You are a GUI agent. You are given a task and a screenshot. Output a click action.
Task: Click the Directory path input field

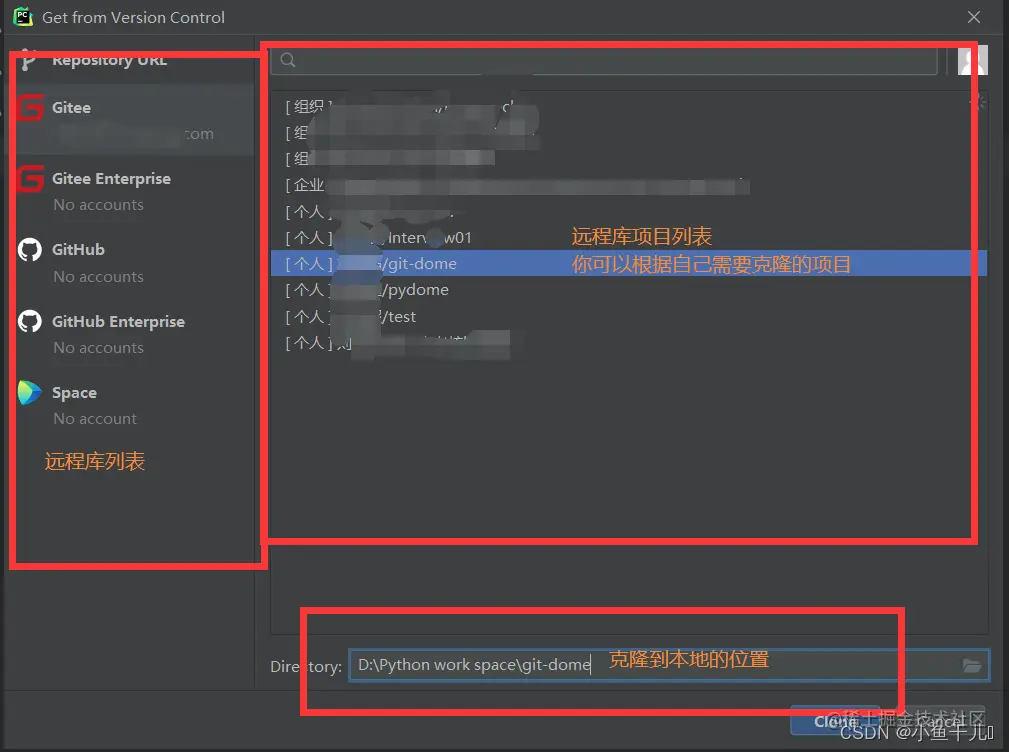(x=669, y=665)
